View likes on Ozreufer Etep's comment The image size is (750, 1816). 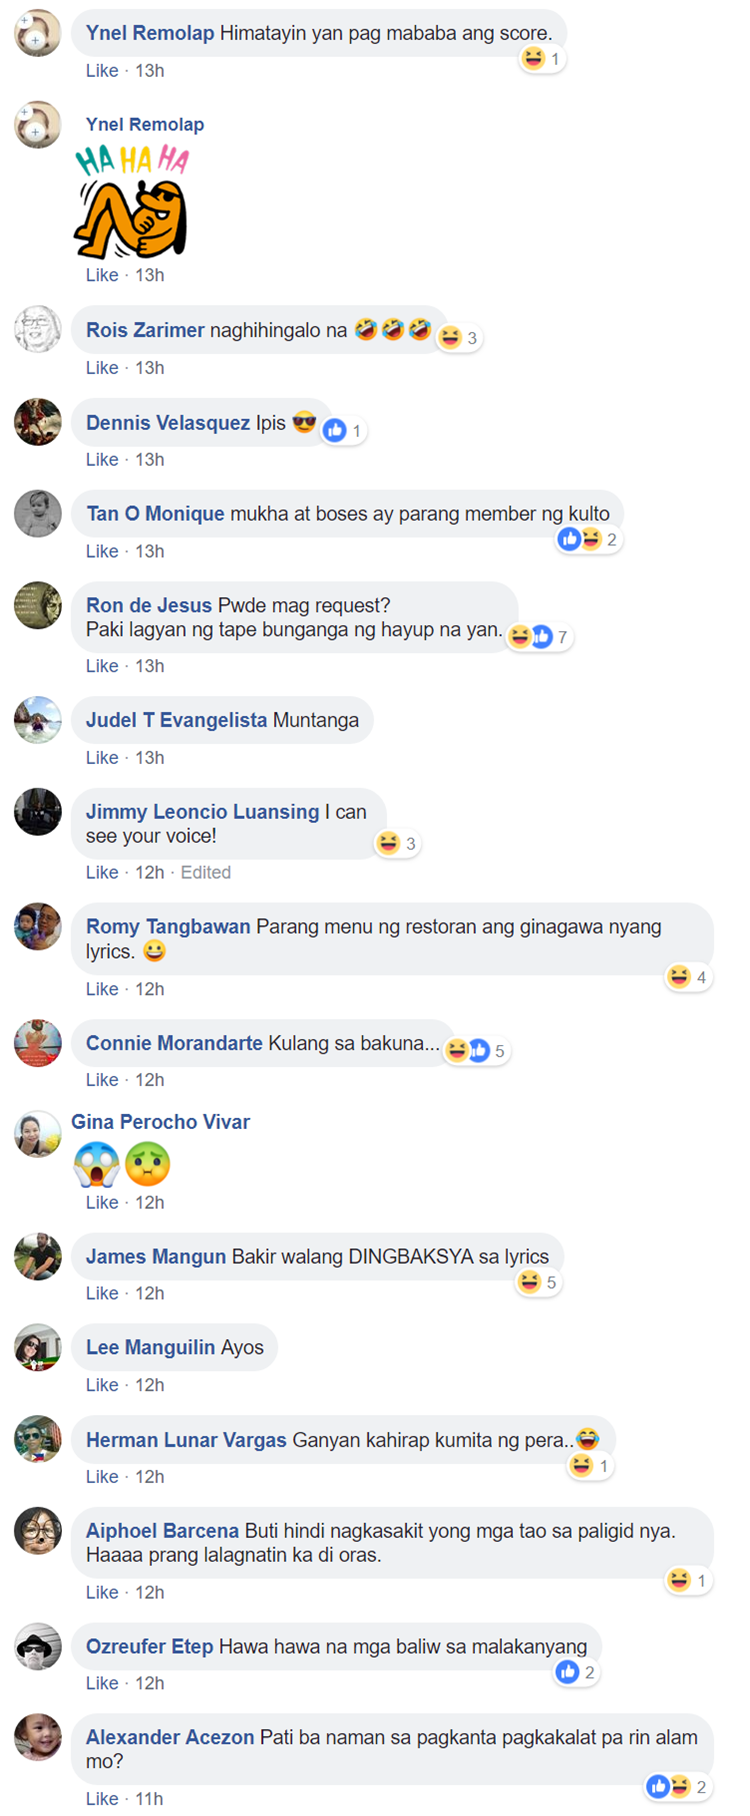tap(577, 1672)
